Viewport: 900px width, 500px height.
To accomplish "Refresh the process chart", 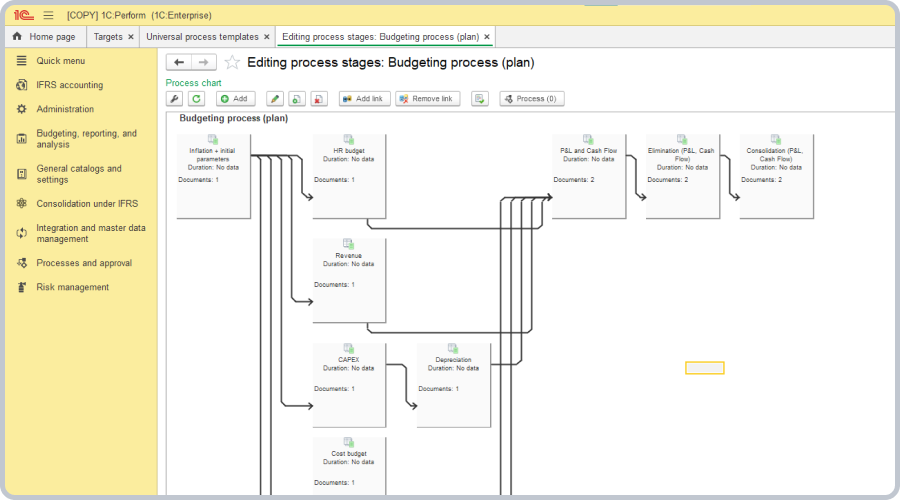I will (197, 99).
